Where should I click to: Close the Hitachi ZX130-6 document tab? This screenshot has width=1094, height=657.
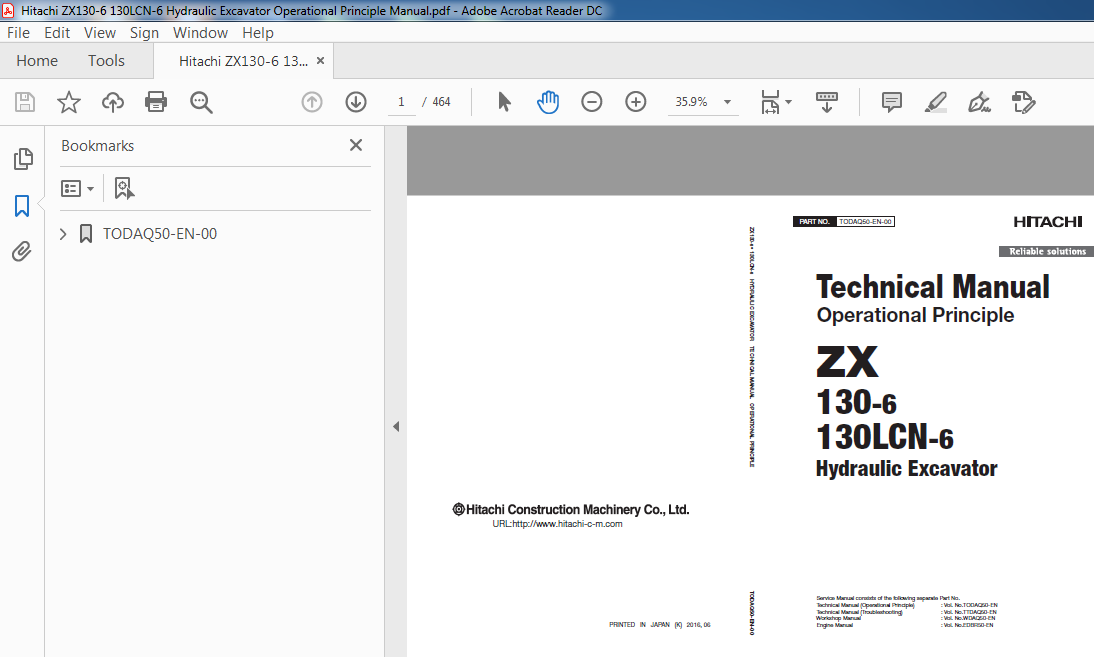(320, 61)
